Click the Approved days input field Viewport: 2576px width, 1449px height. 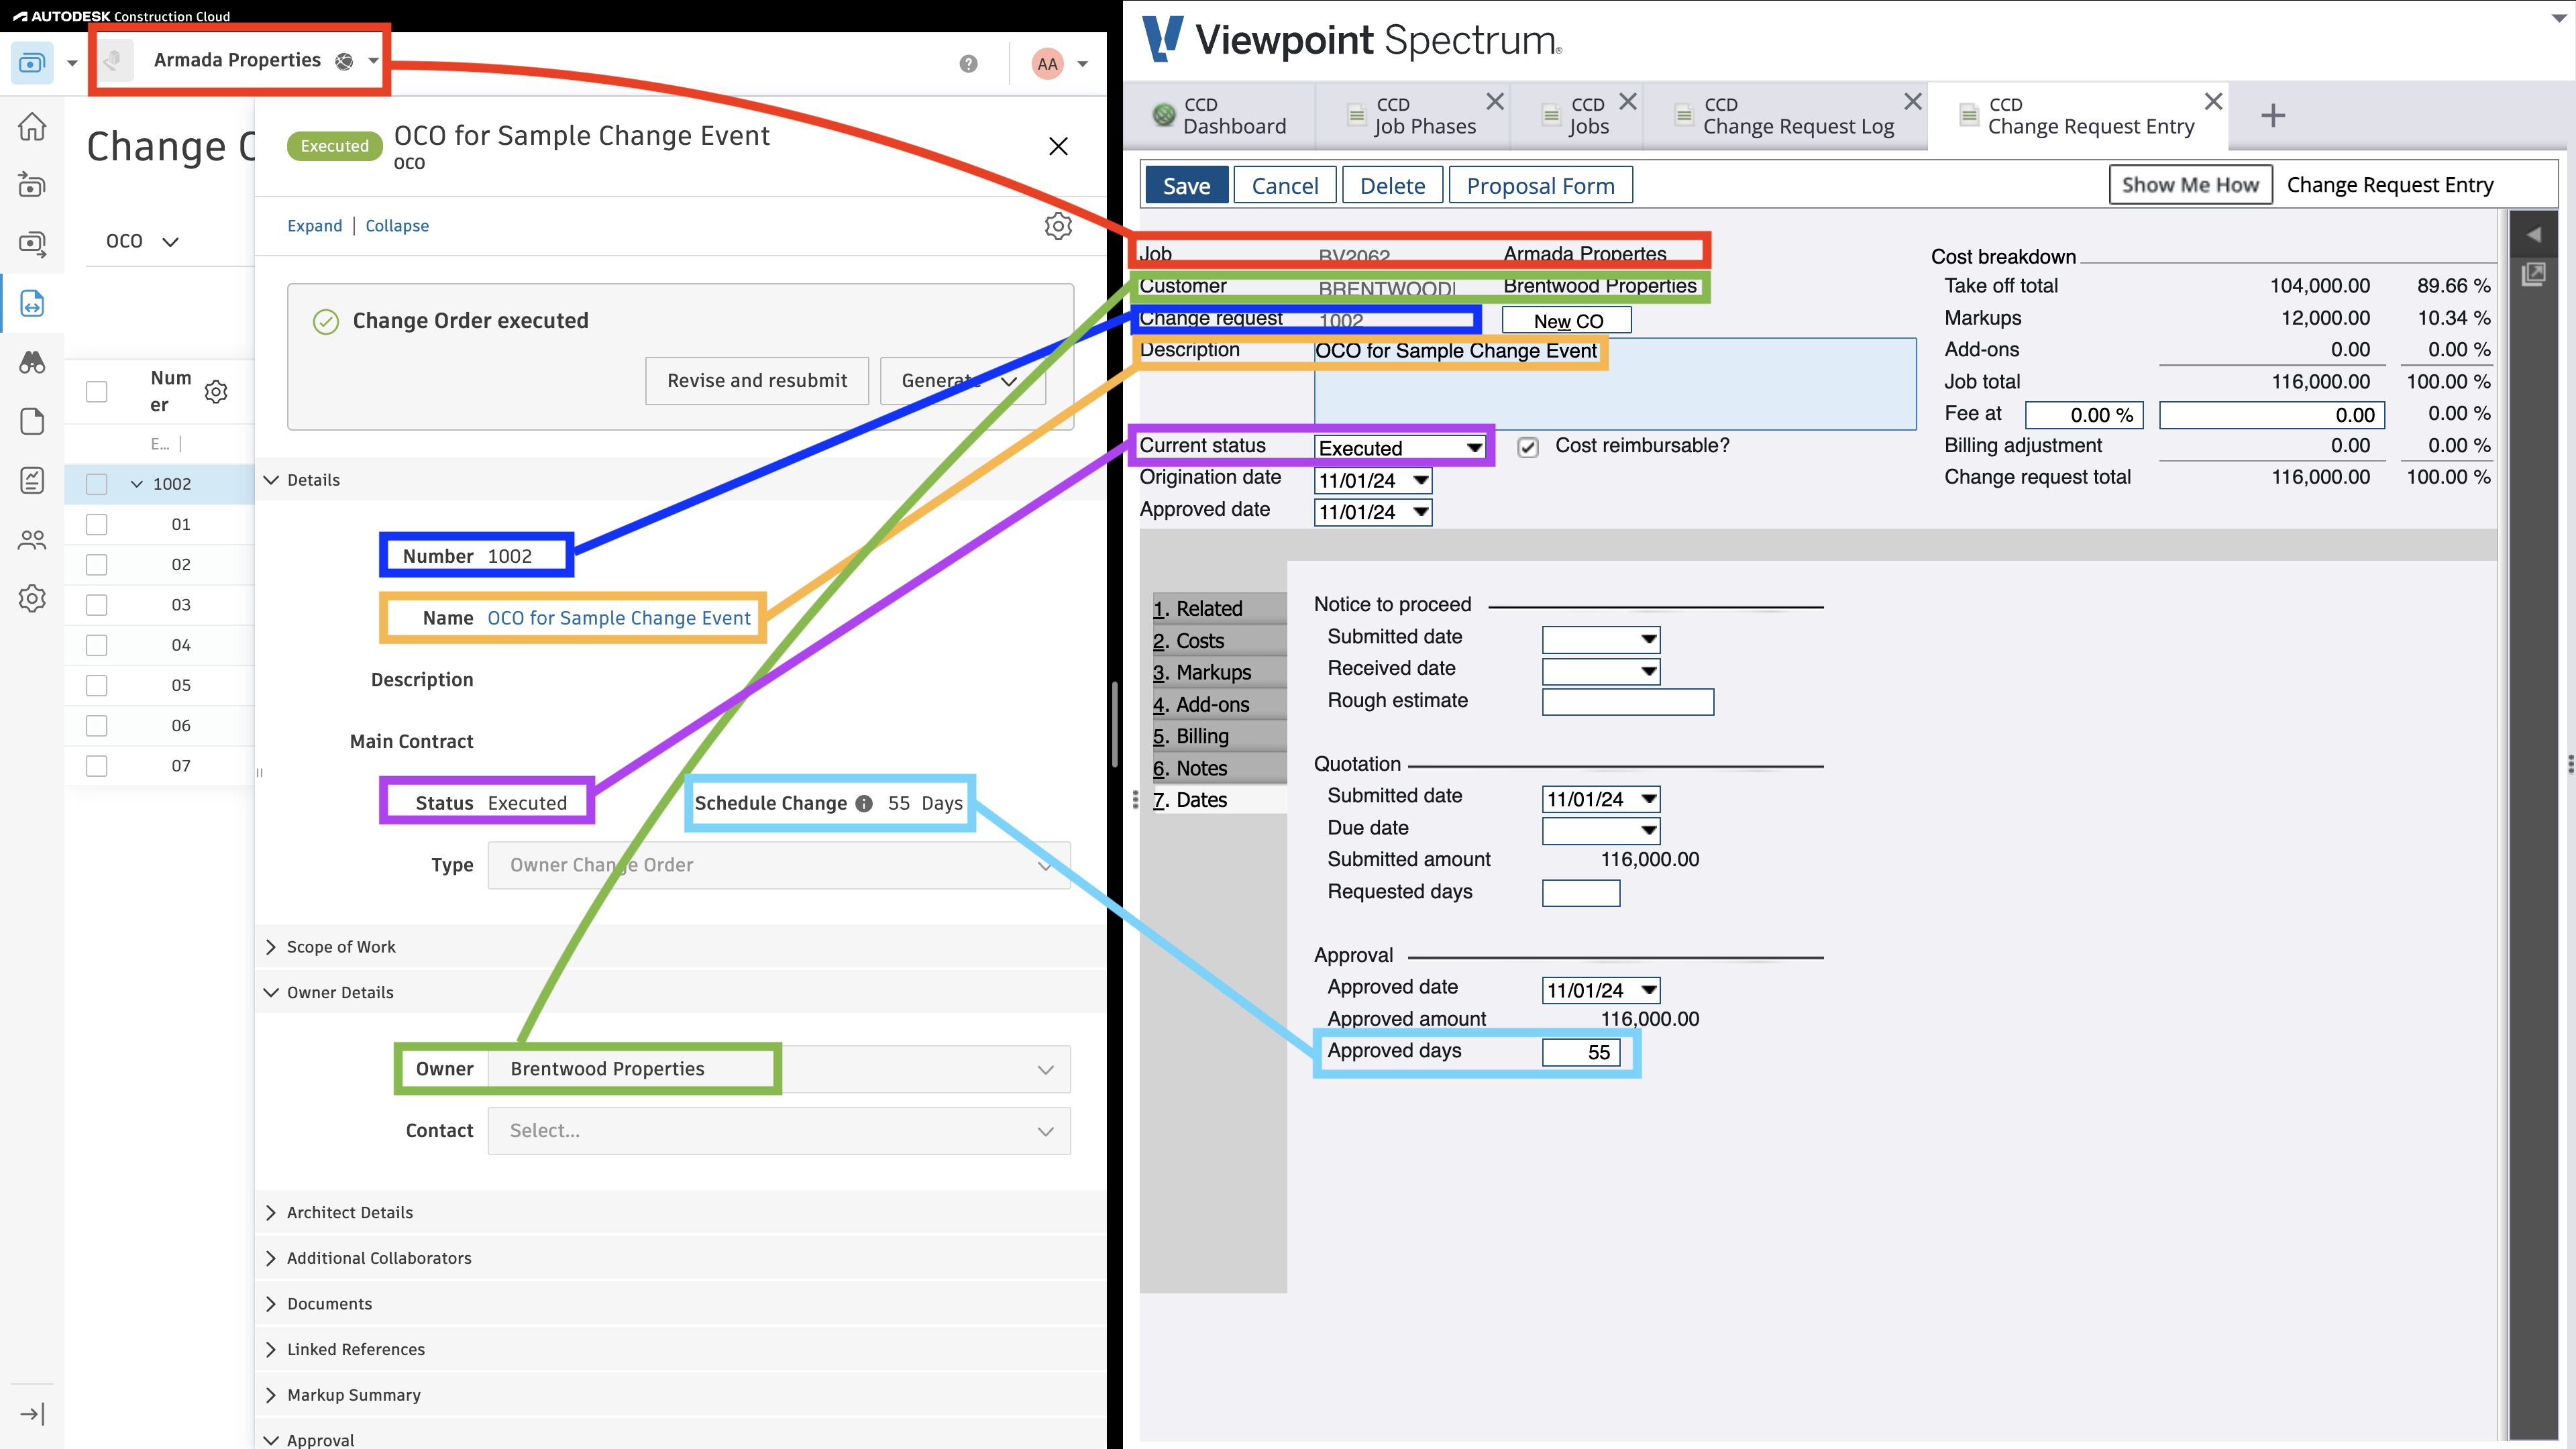pyautogui.click(x=1580, y=1051)
